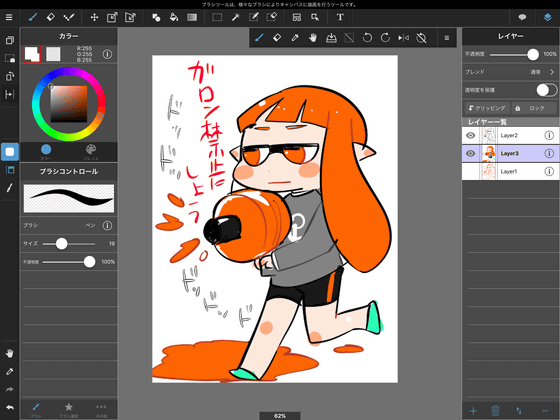Choose the Fill shape tool
The width and height of the screenshot is (560, 420).
pos(156,17)
